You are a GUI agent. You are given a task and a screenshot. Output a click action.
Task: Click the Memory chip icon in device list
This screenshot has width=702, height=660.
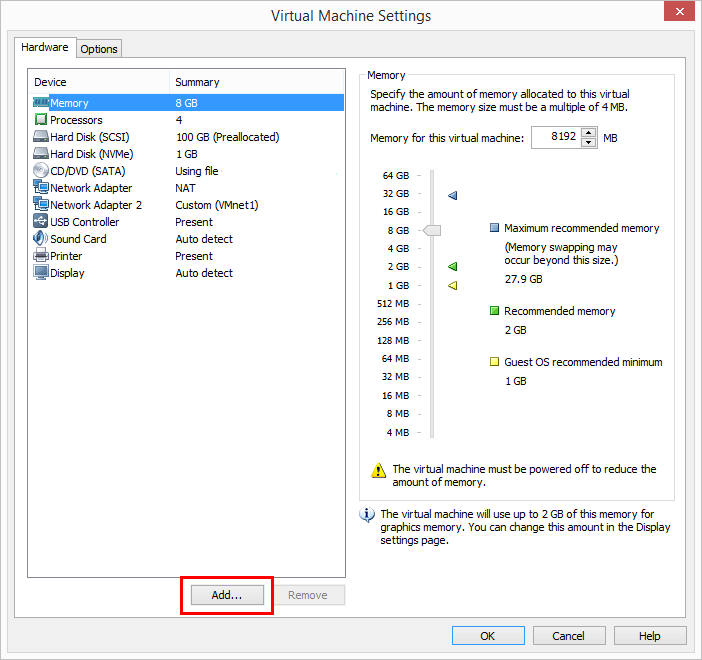coord(41,103)
